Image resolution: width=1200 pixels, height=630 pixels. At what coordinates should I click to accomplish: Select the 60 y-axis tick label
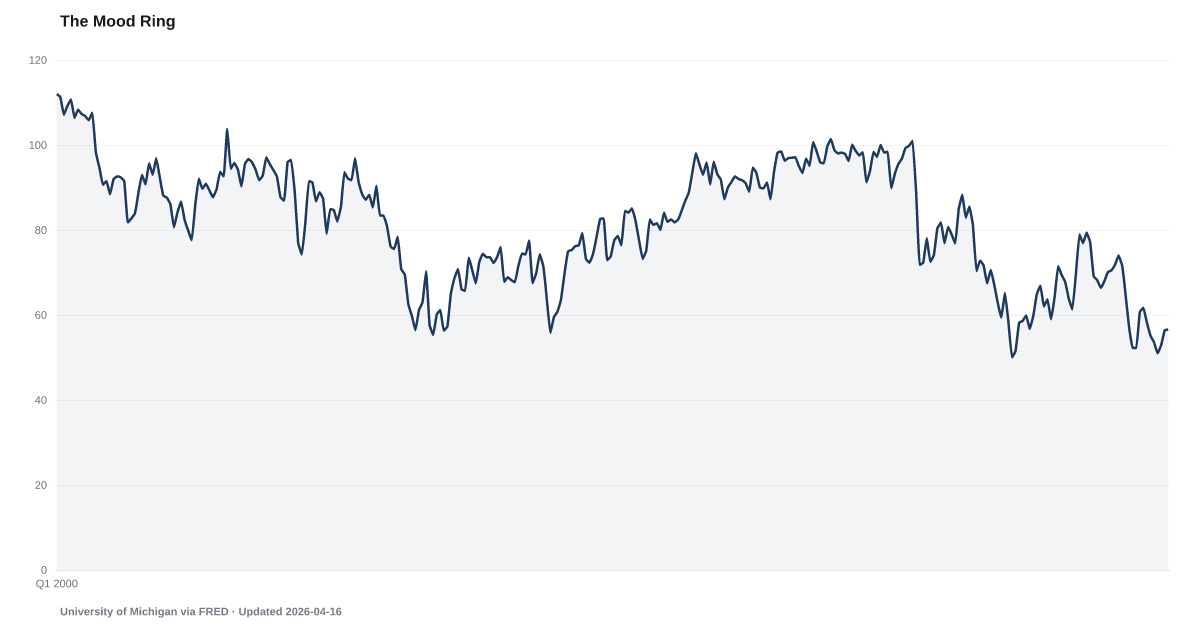pyautogui.click(x=40, y=316)
